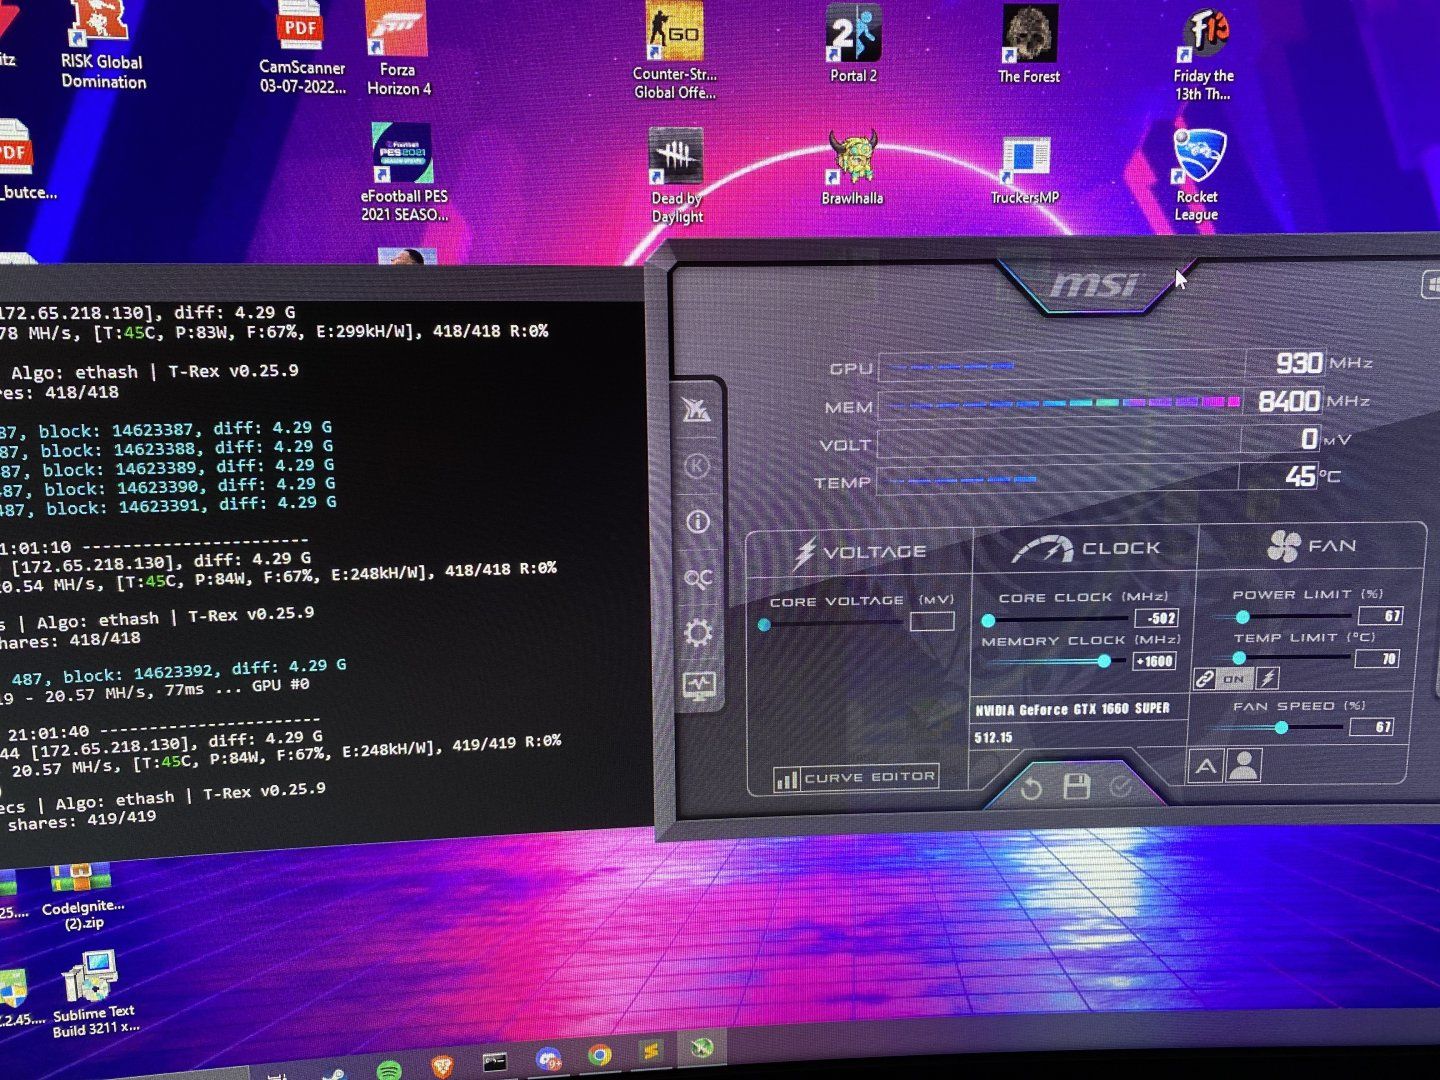Enable user-defined fan control icon
Image resolution: width=1440 pixels, height=1080 pixels.
(1243, 766)
